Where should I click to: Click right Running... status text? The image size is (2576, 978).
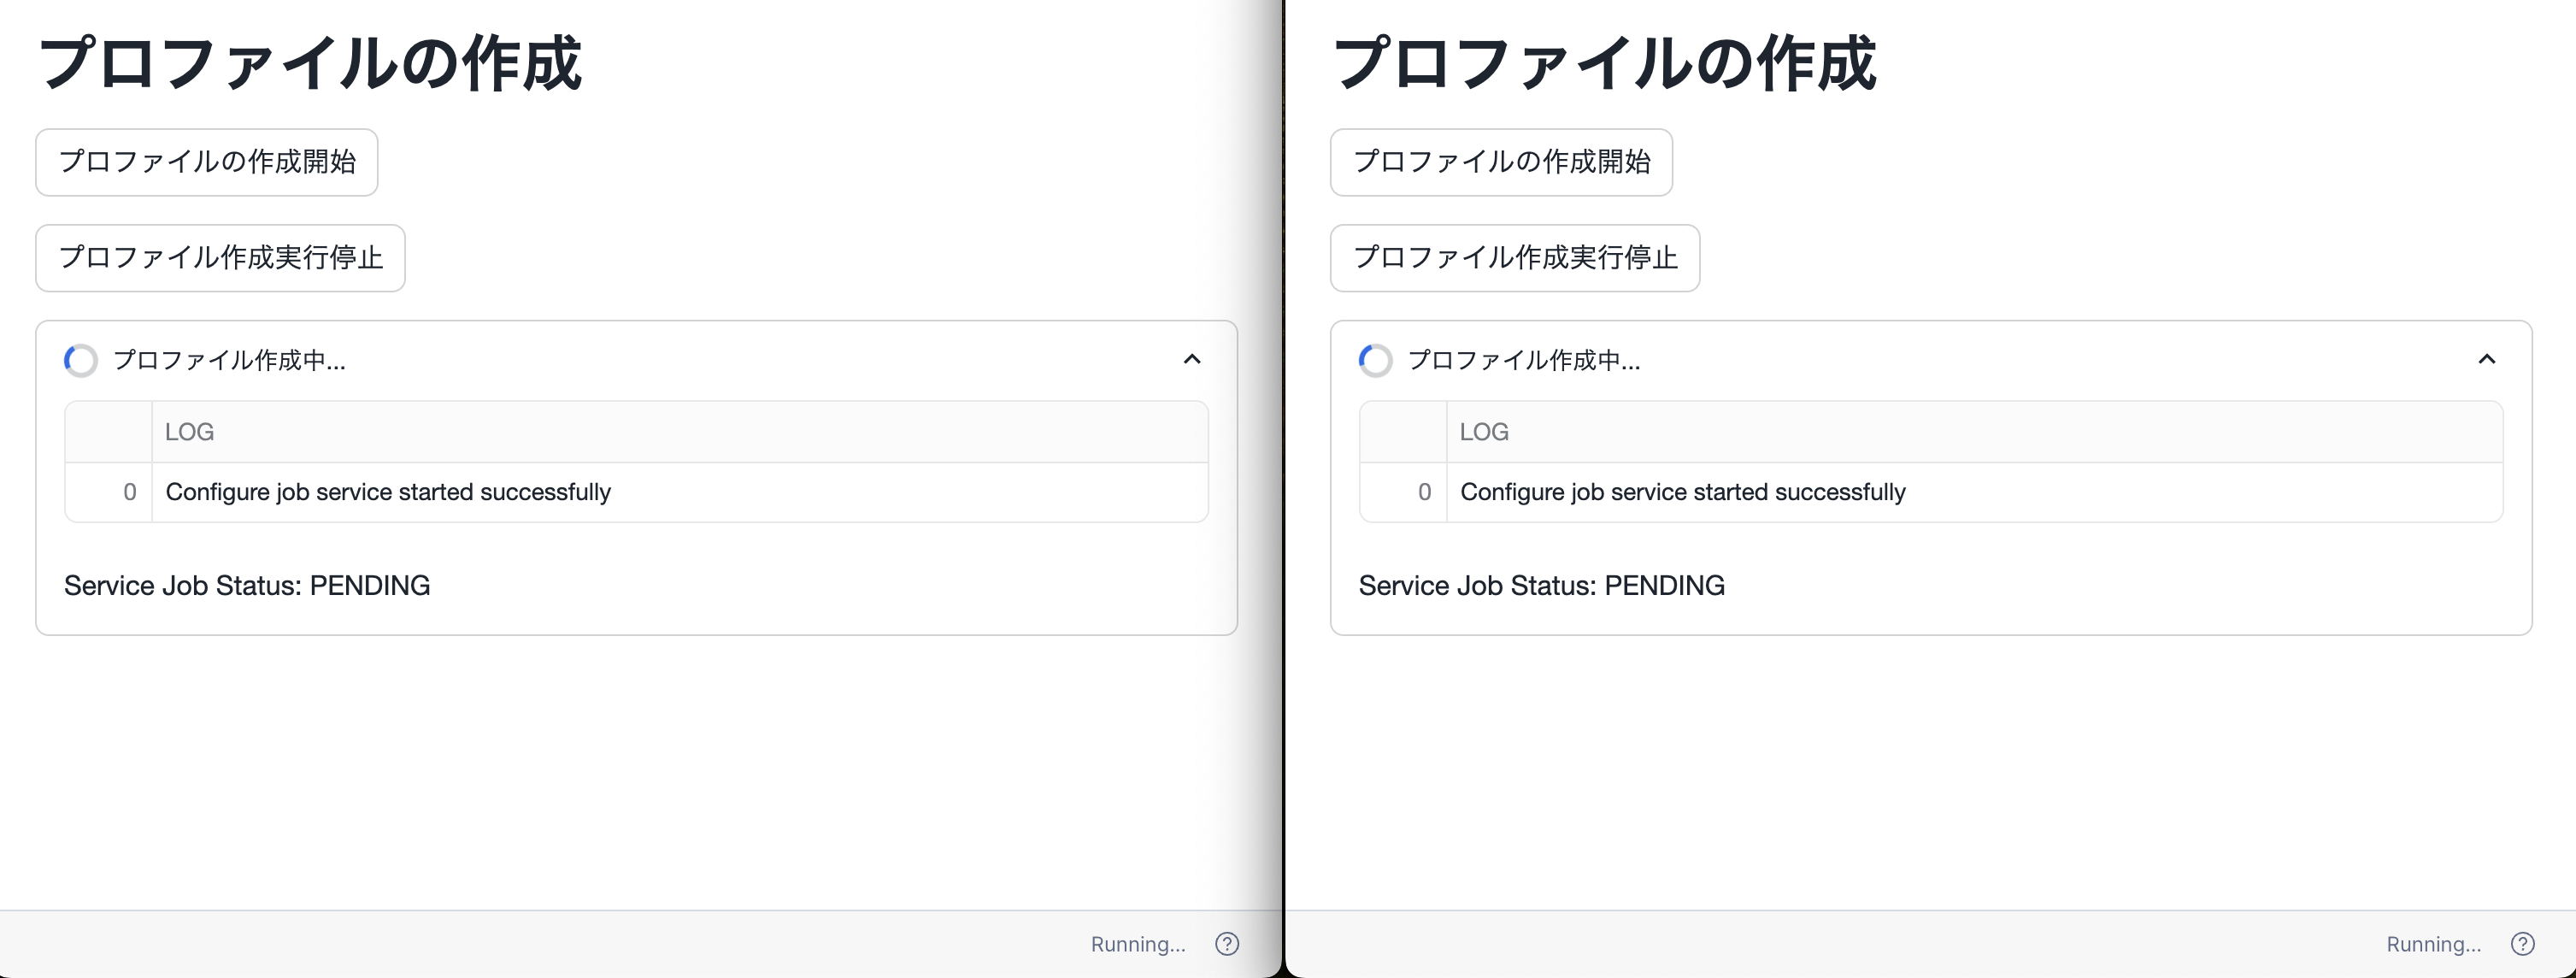2433,944
